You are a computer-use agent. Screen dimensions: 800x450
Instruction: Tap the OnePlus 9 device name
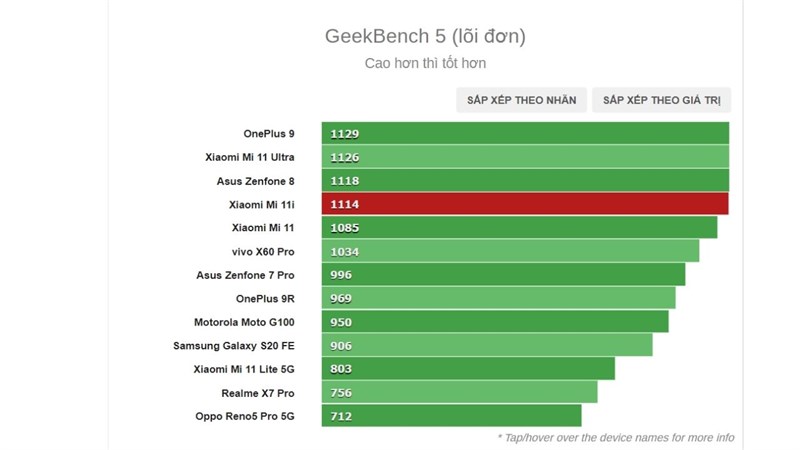(269, 134)
